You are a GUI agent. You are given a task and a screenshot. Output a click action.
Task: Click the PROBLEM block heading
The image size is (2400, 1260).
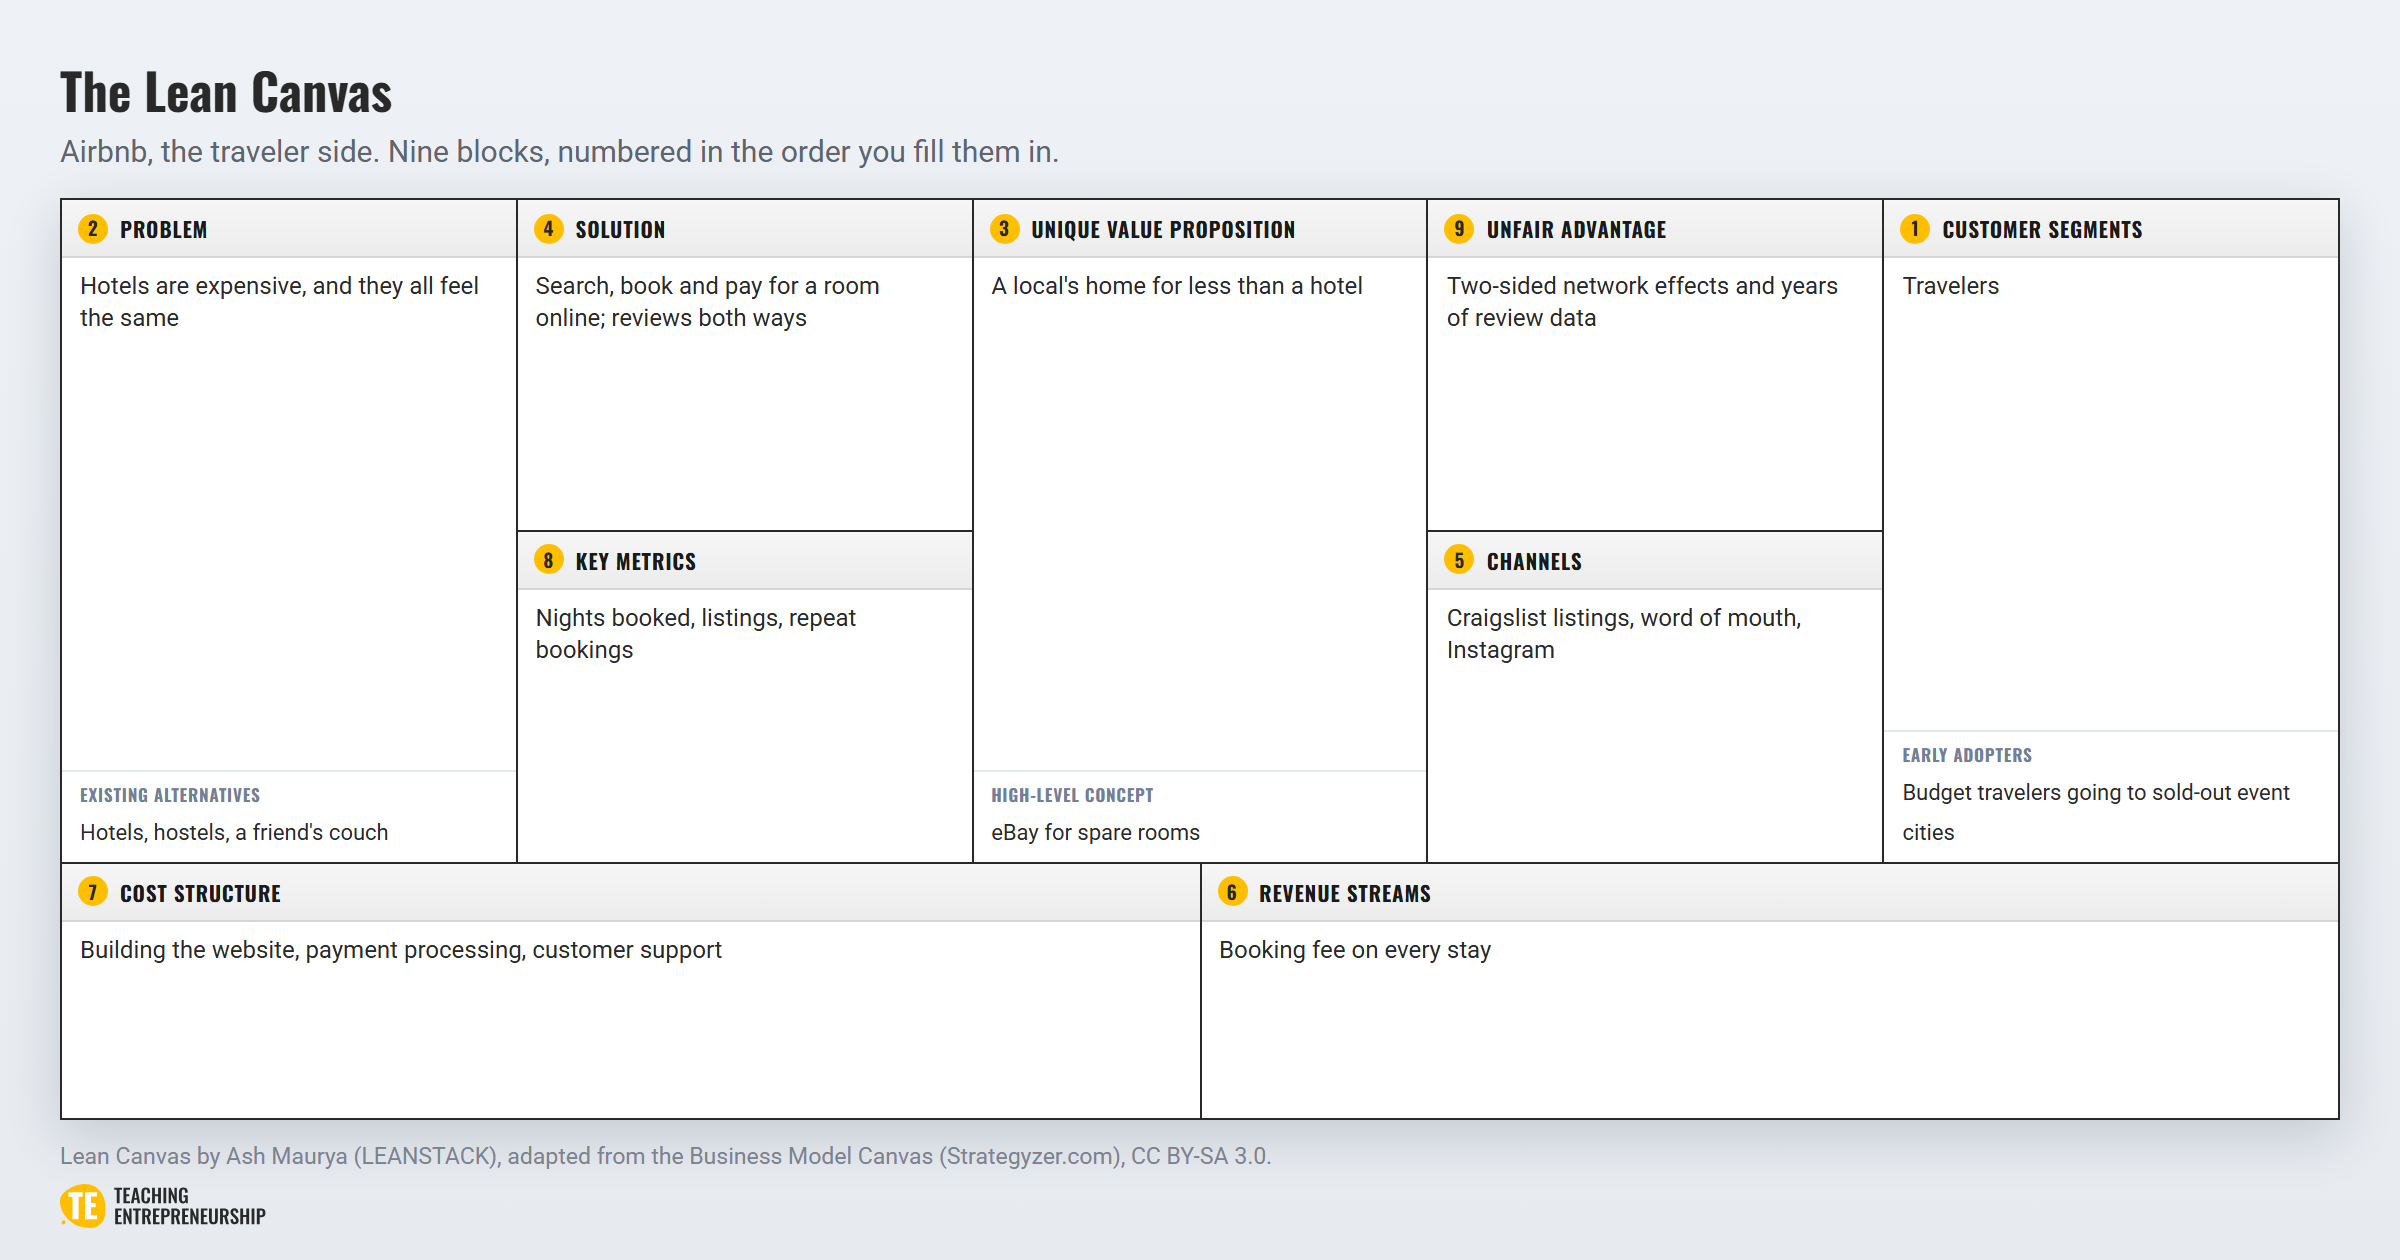coord(164,230)
